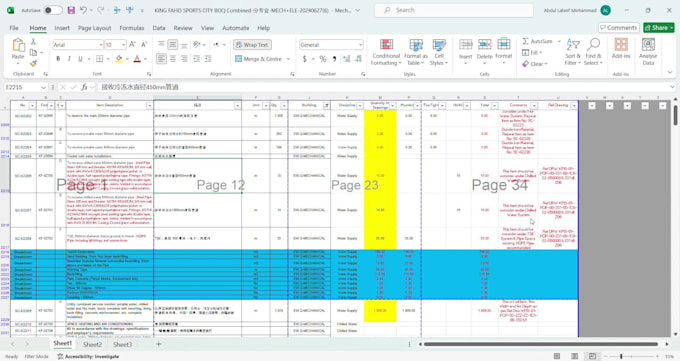Switch to Page Break Preview view
The width and height of the screenshot is (680, 361).
coord(592,356)
